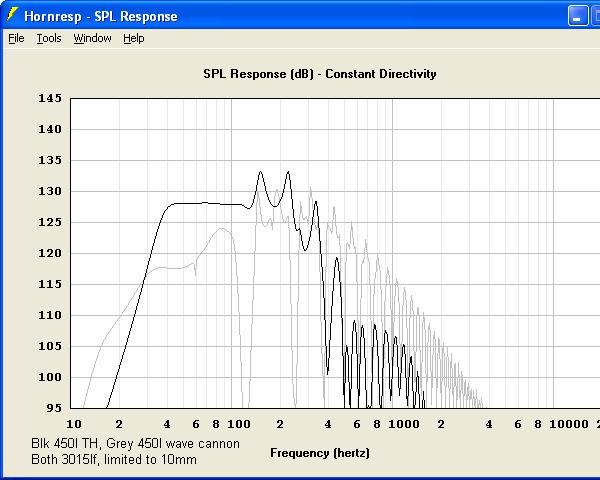The height and width of the screenshot is (480, 600).
Task: Click the 10 Hz frequency axis label
Action: click(74, 424)
